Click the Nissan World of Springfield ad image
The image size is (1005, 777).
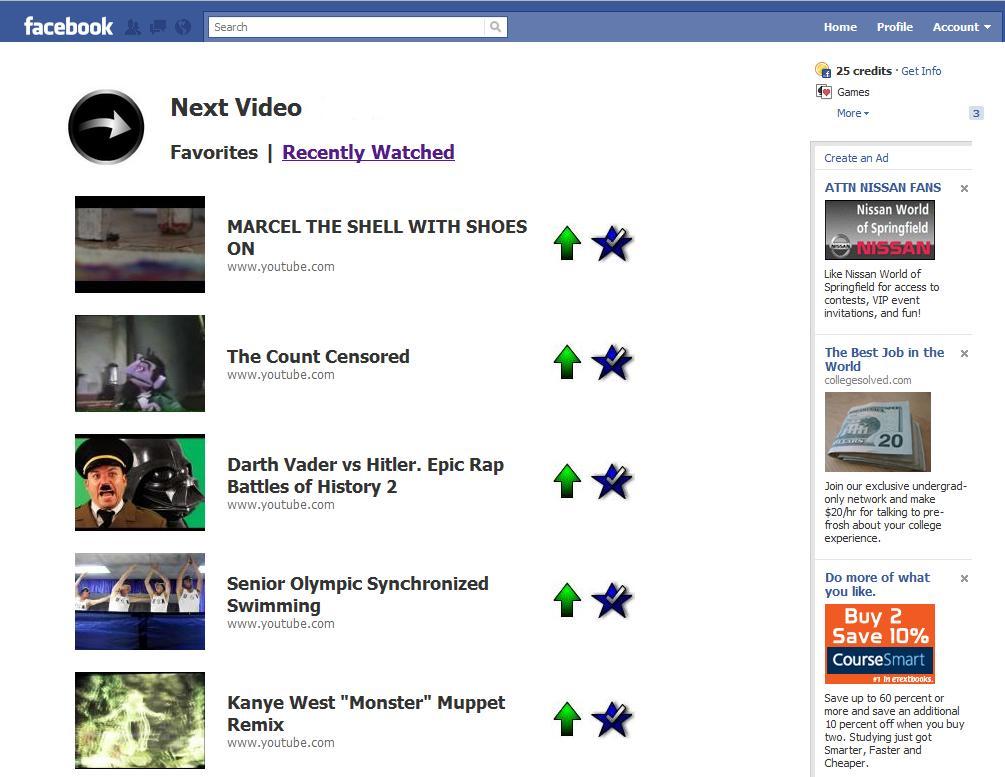coord(879,230)
